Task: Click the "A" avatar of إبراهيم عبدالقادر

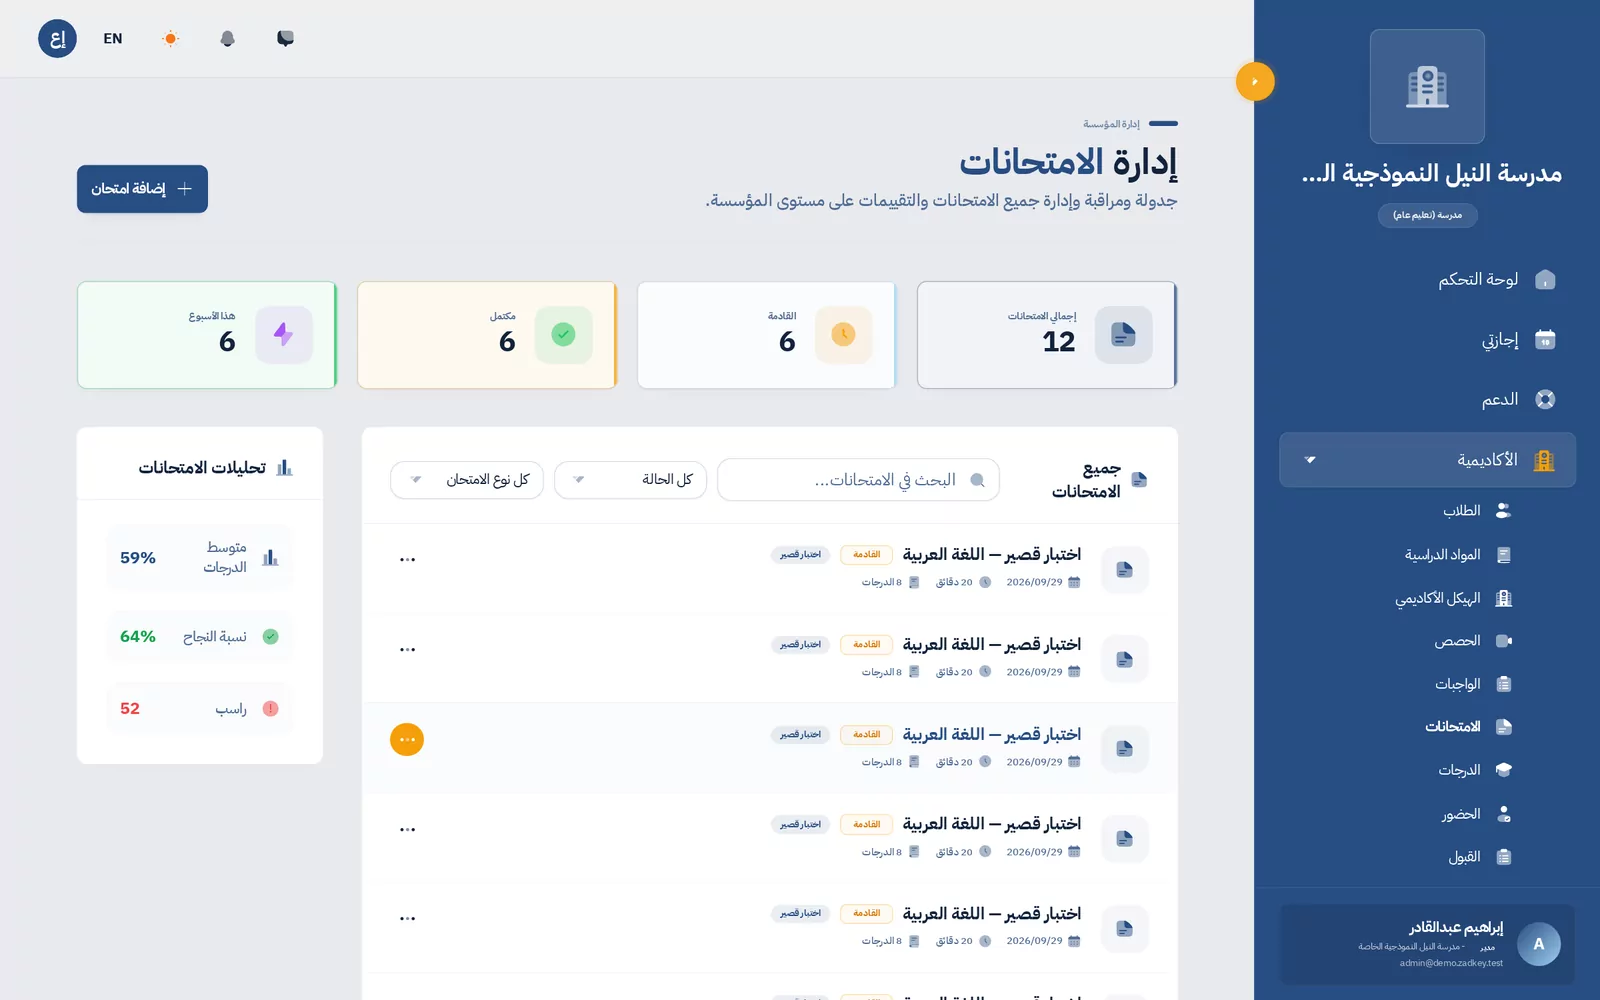Action: pos(1539,944)
